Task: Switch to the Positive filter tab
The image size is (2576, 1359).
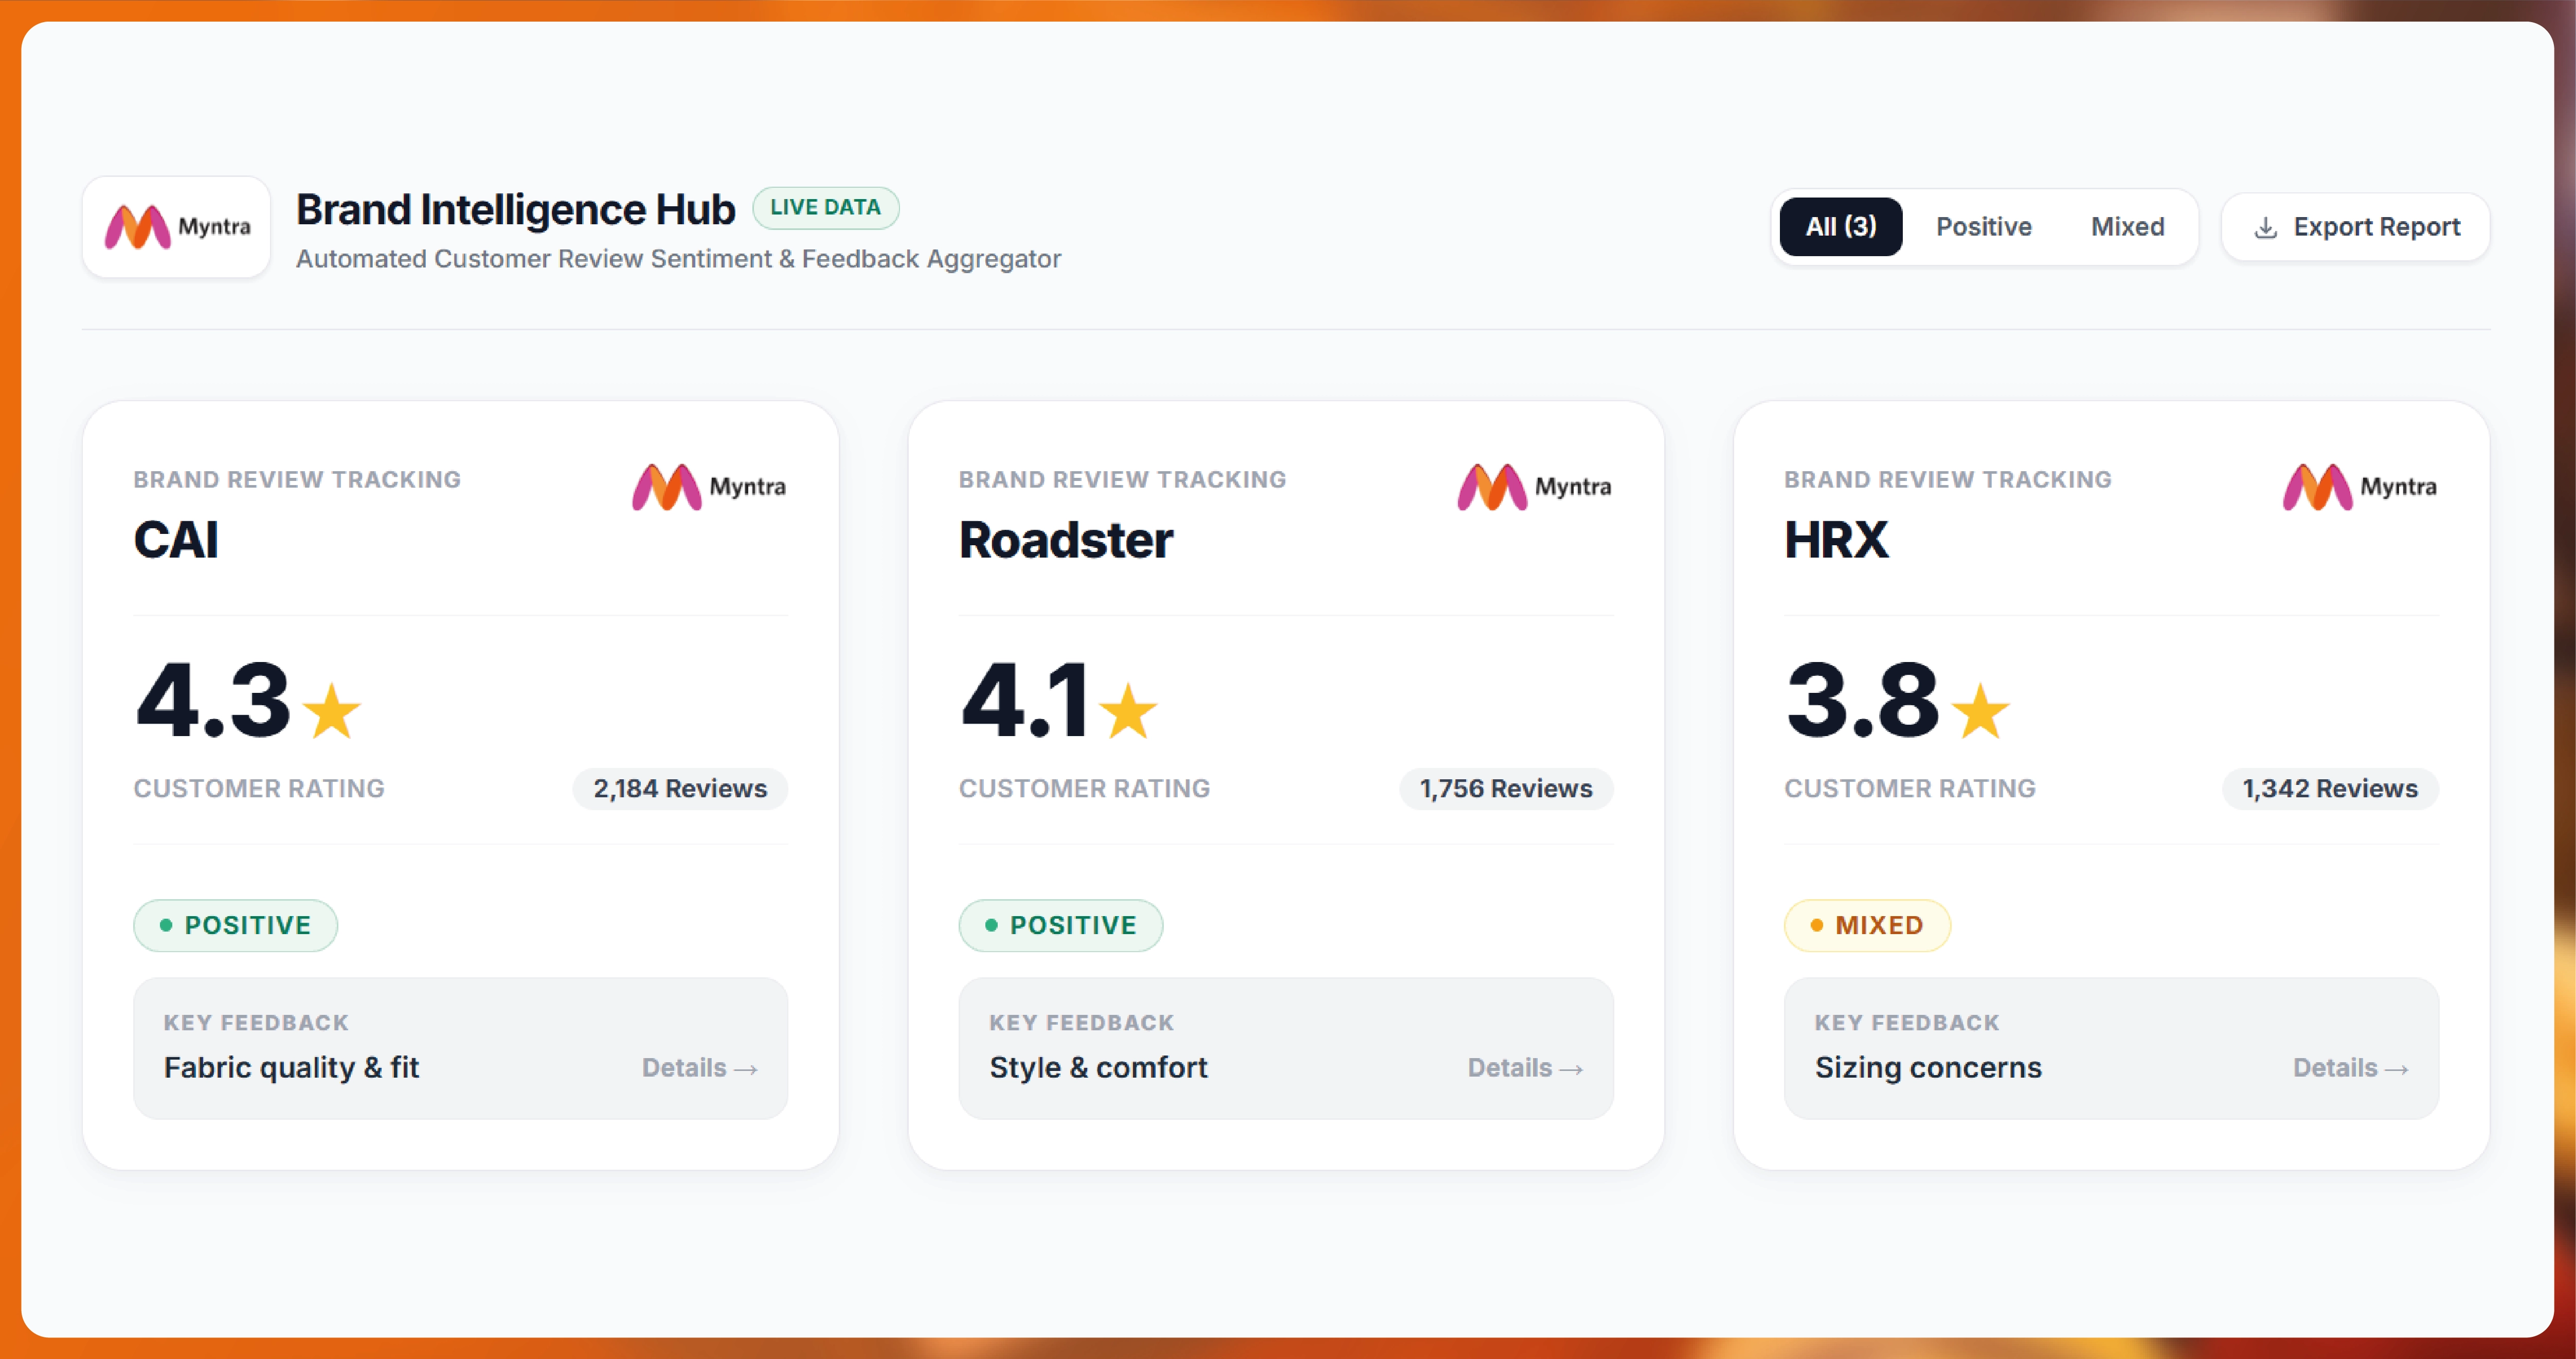Action: pos(1984,227)
